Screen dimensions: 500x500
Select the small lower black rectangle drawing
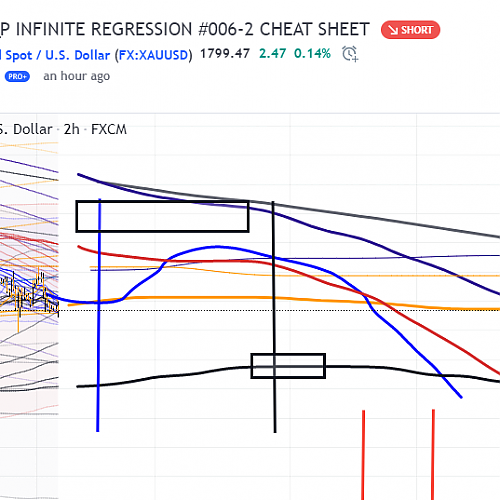[288, 366]
